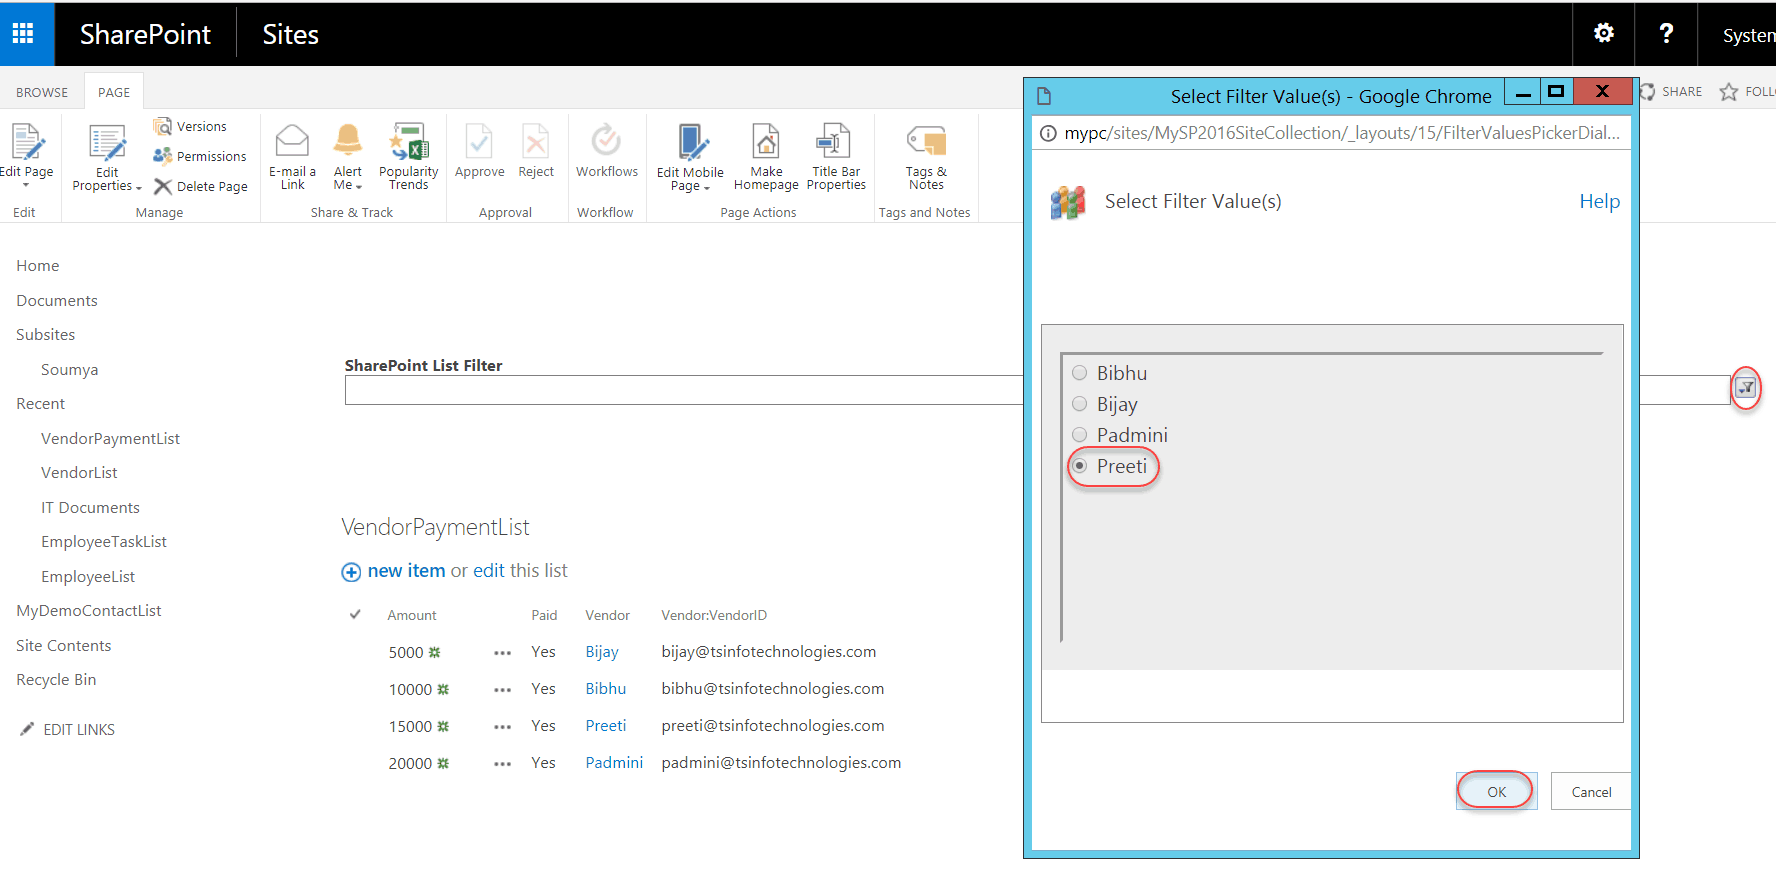This screenshot has width=1776, height=871.
Task: Click Delete Page in the ribbon
Action: pyautogui.click(x=201, y=186)
